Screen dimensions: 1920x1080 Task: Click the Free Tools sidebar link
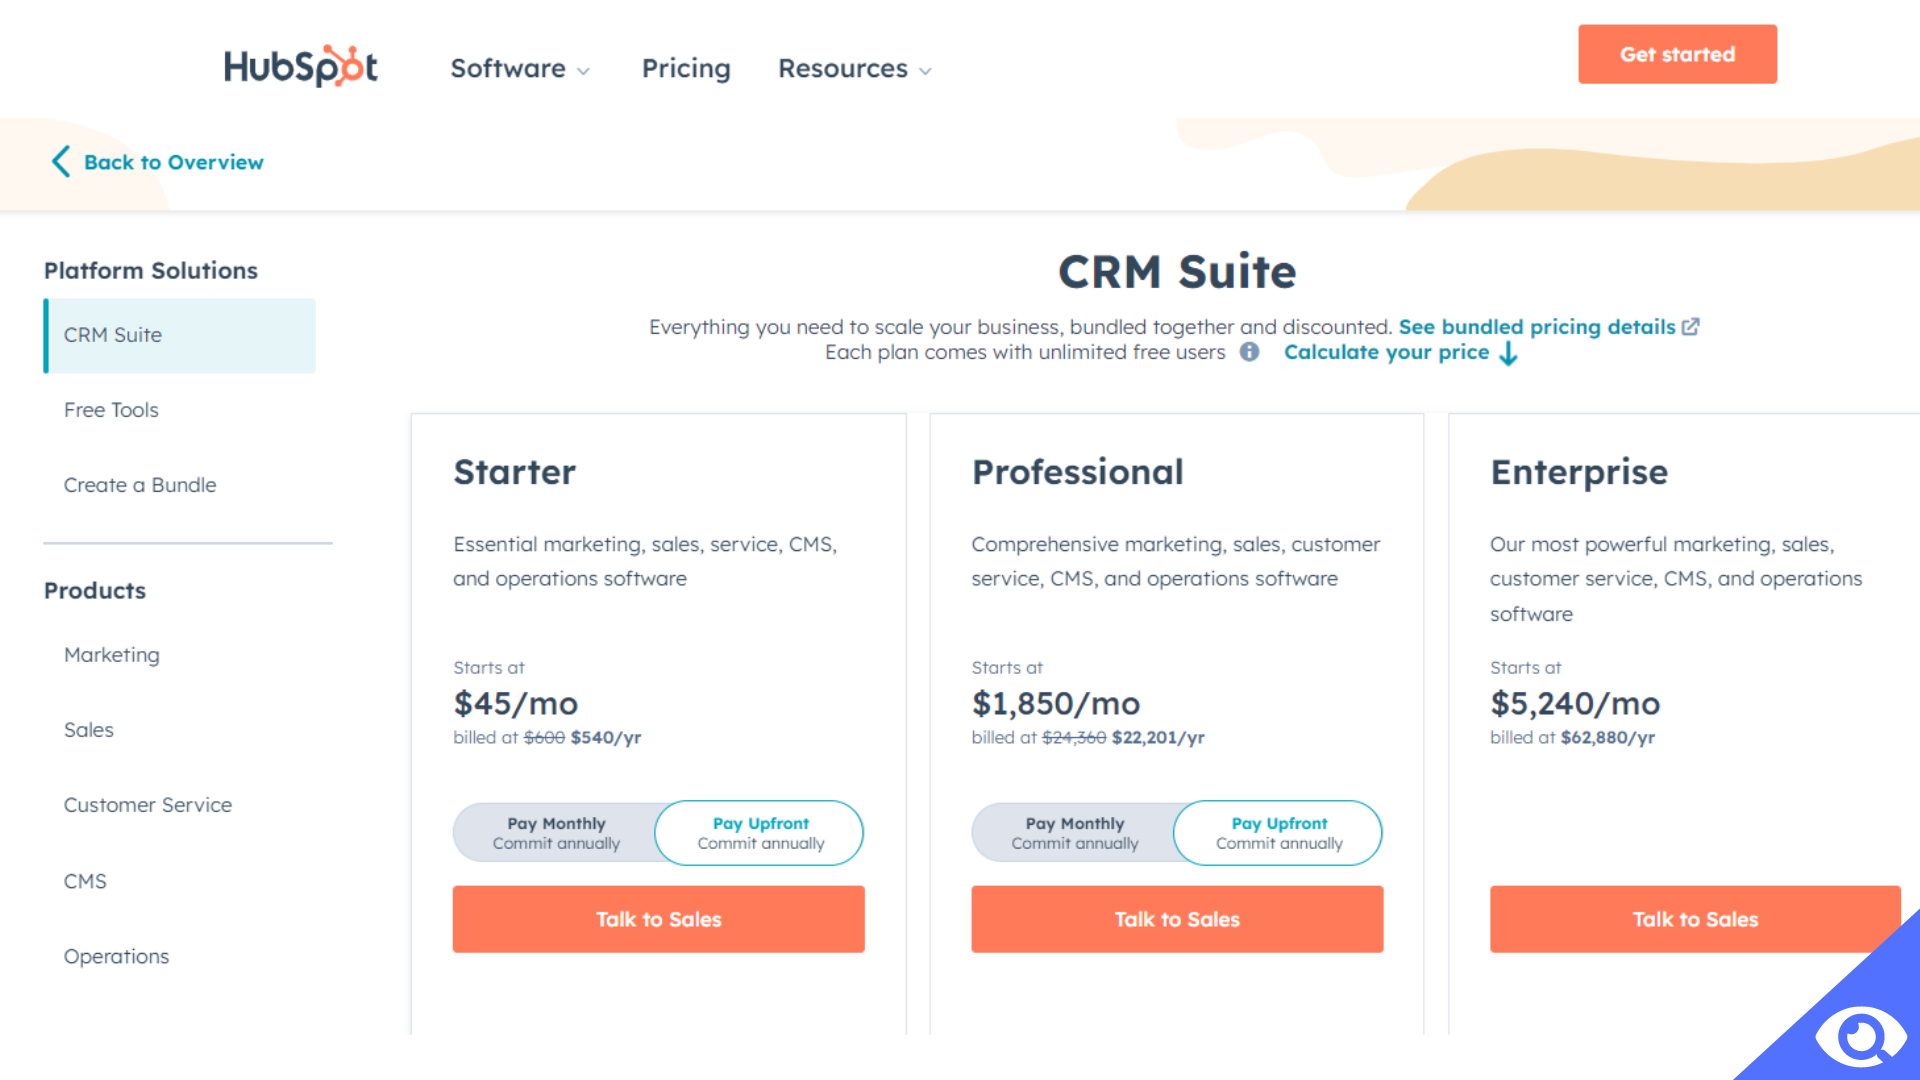point(111,409)
